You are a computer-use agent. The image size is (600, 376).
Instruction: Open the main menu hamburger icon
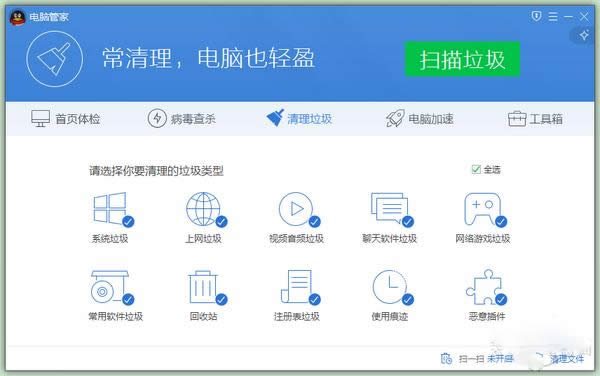553,16
